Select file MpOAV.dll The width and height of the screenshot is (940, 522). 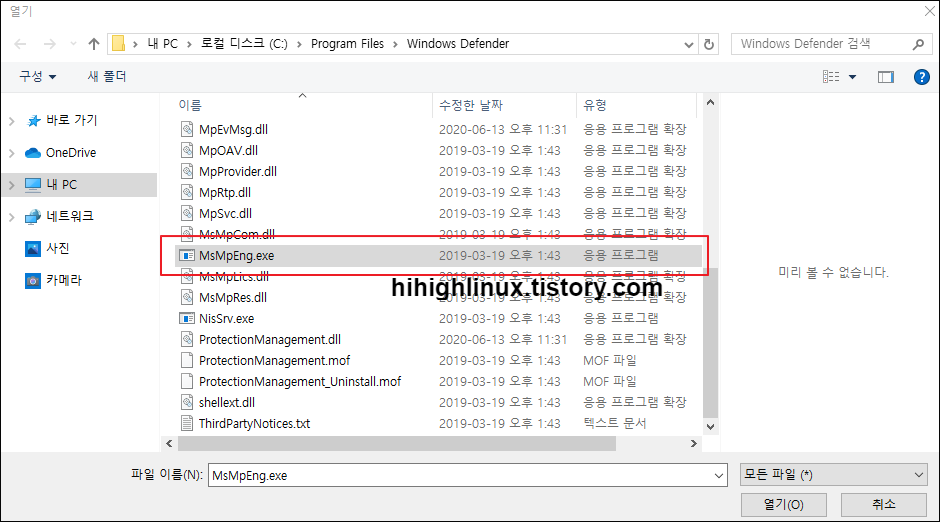228,150
